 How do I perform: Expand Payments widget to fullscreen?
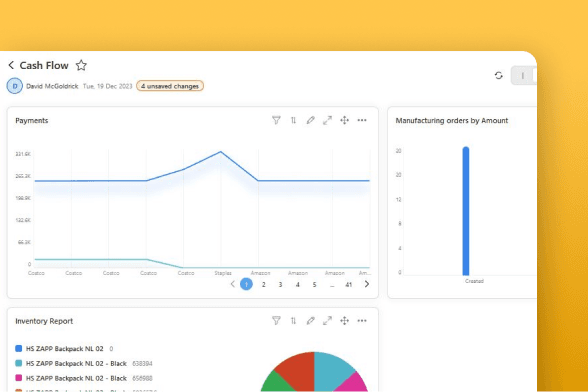327,120
